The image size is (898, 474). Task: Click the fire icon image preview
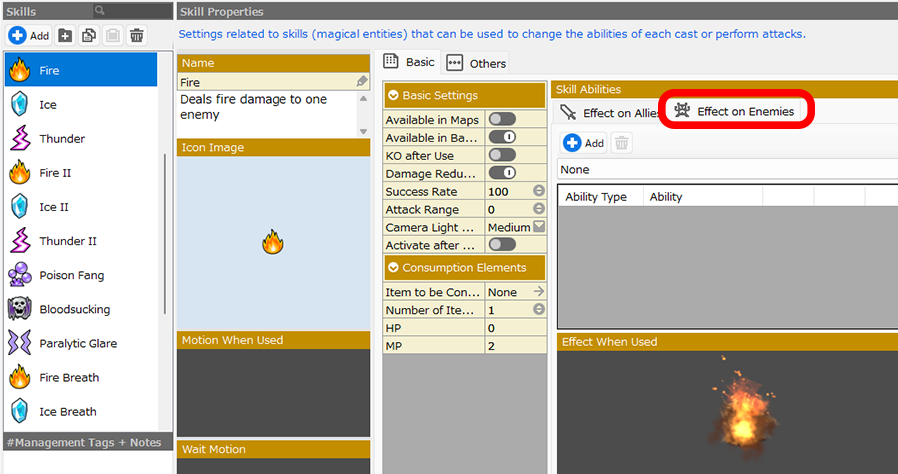(271, 241)
